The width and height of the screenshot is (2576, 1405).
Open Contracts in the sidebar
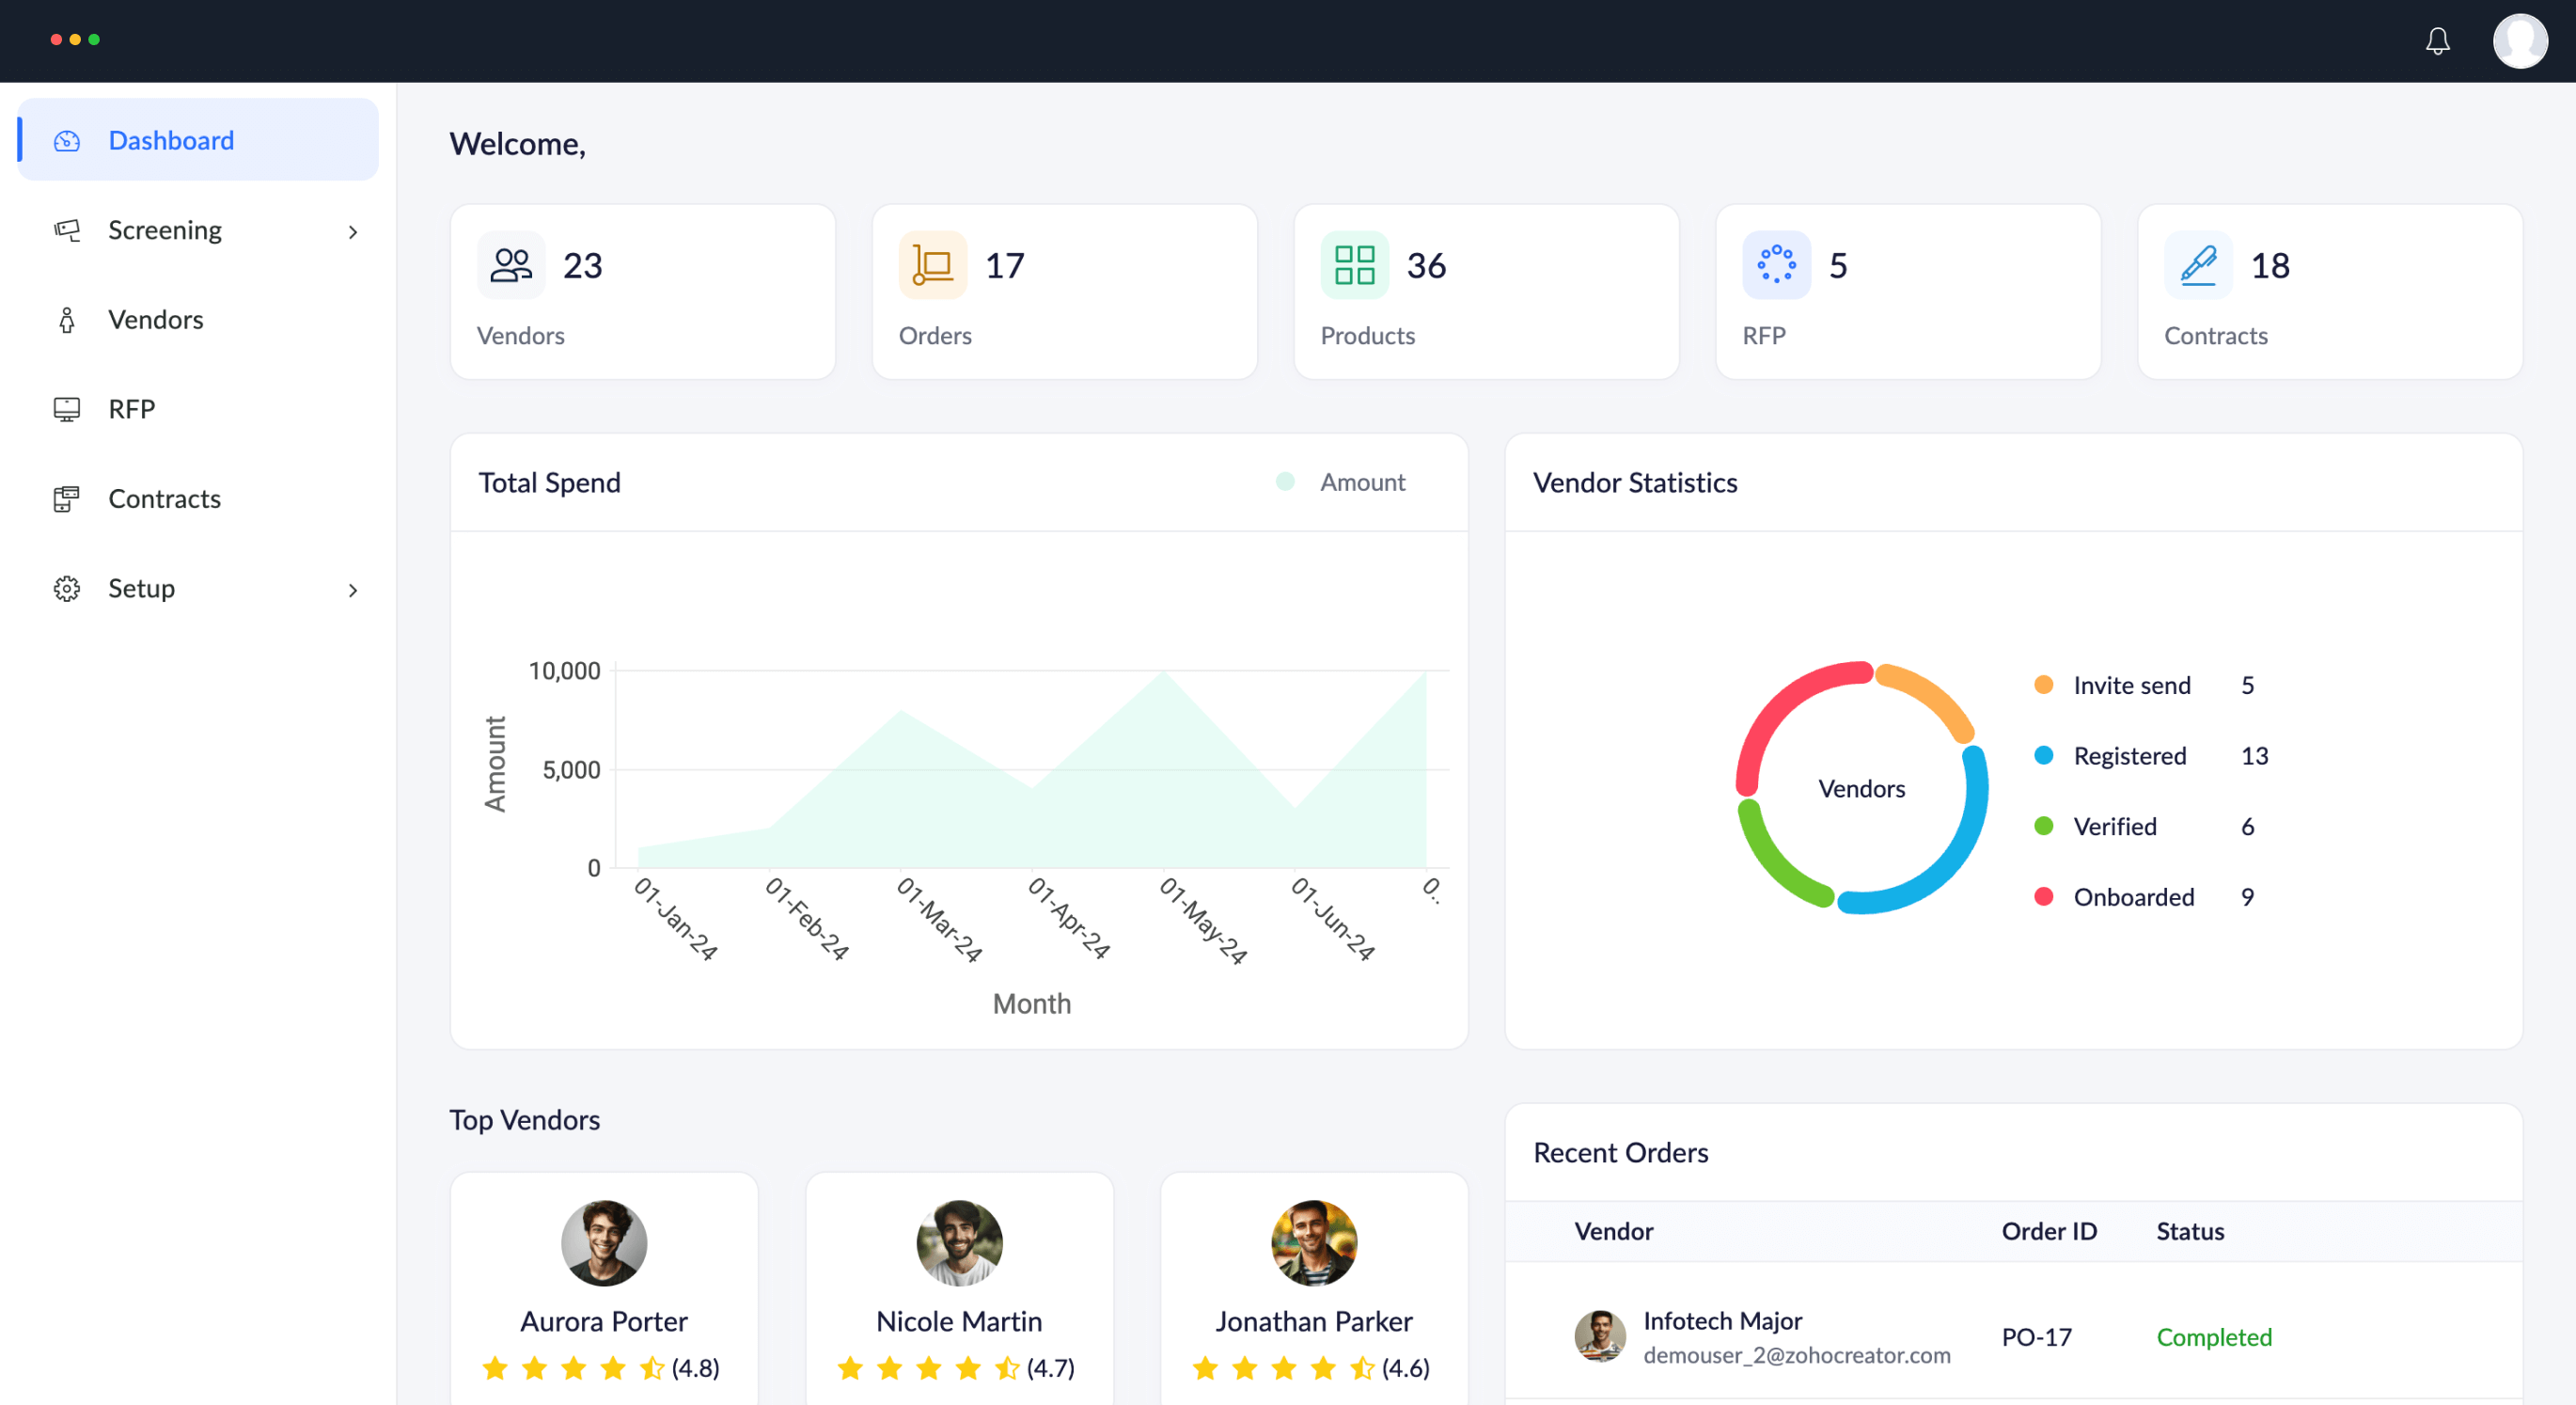164,498
